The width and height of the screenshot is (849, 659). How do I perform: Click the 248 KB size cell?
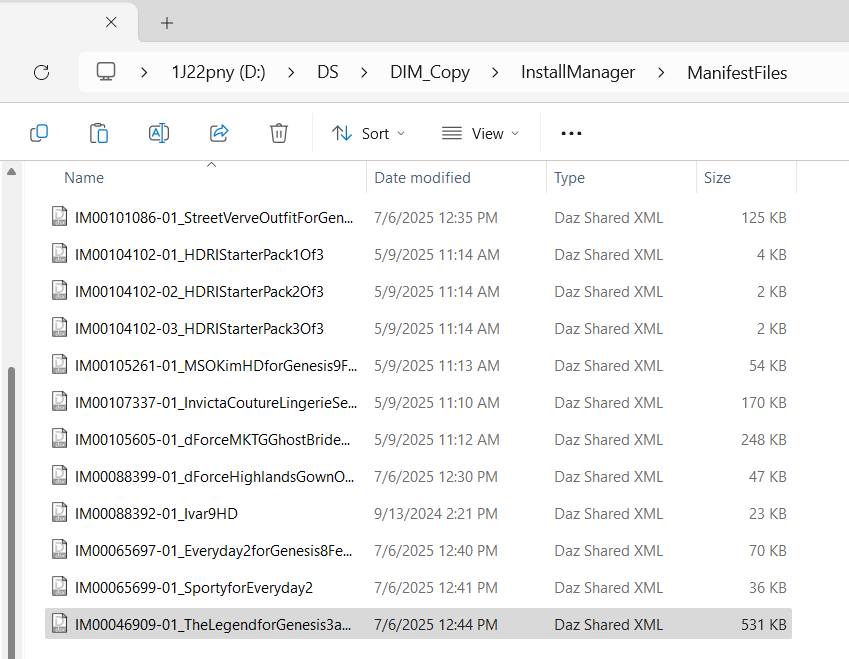[x=763, y=439]
